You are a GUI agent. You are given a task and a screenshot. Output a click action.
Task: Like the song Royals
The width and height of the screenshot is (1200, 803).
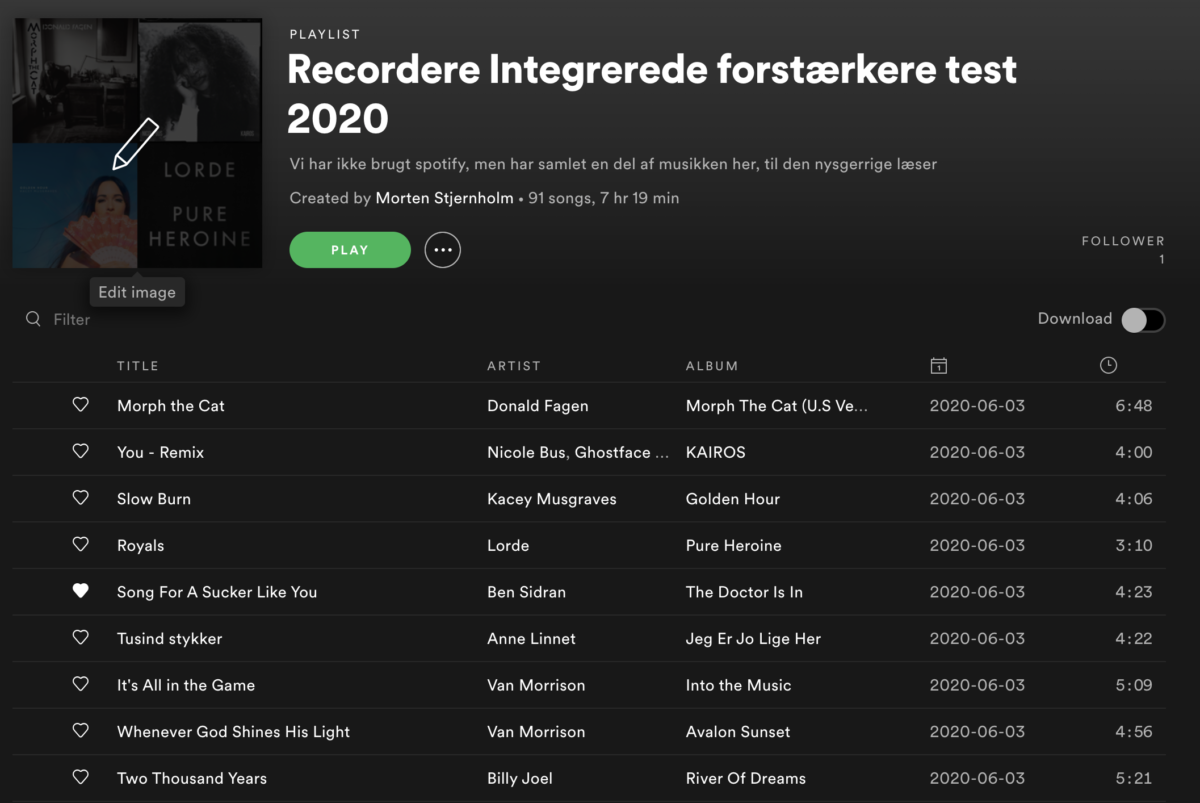pyautogui.click(x=81, y=545)
